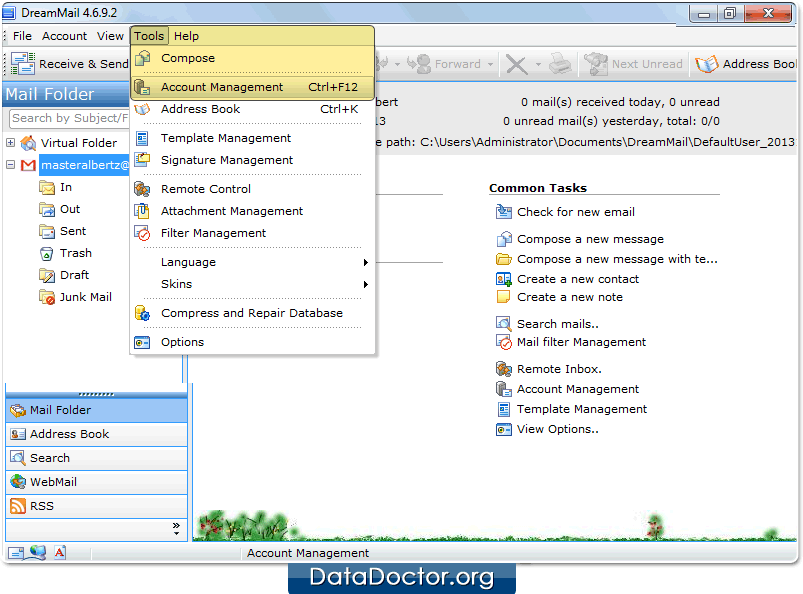The image size is (803, 594).
Task: Click the Gmail account icon in folder tree
Action: click(x=28, y=165)
